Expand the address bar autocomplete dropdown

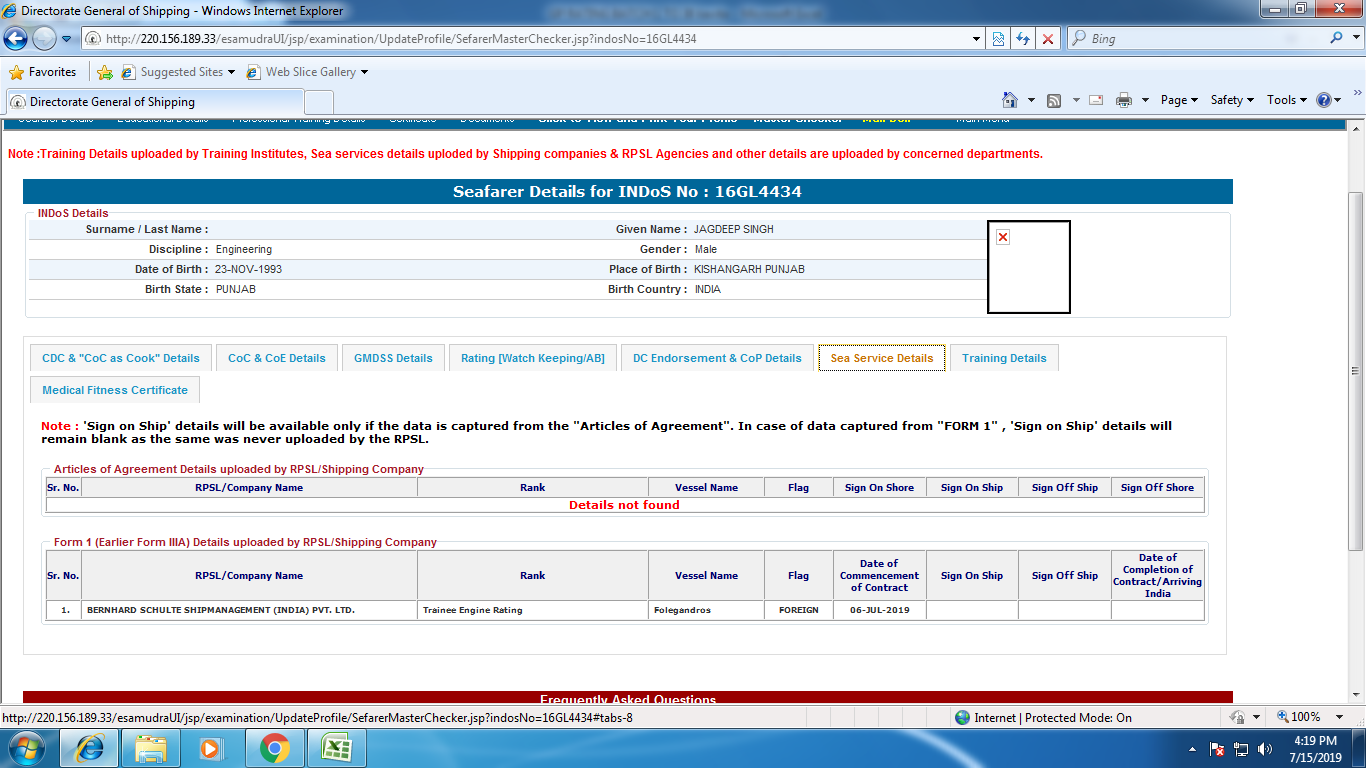[x=977, y=39]
